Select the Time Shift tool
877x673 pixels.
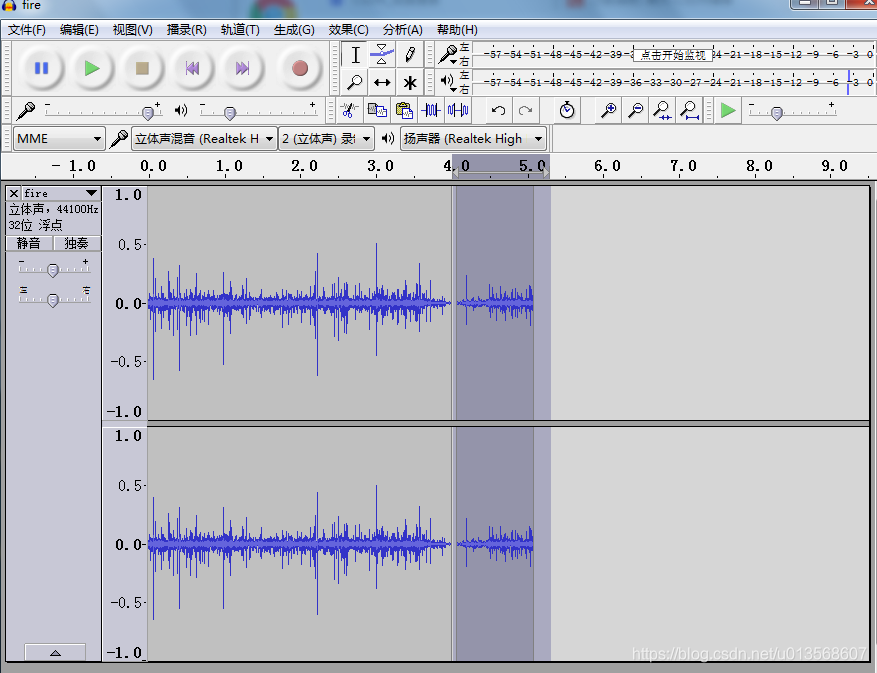pos(381,82)
